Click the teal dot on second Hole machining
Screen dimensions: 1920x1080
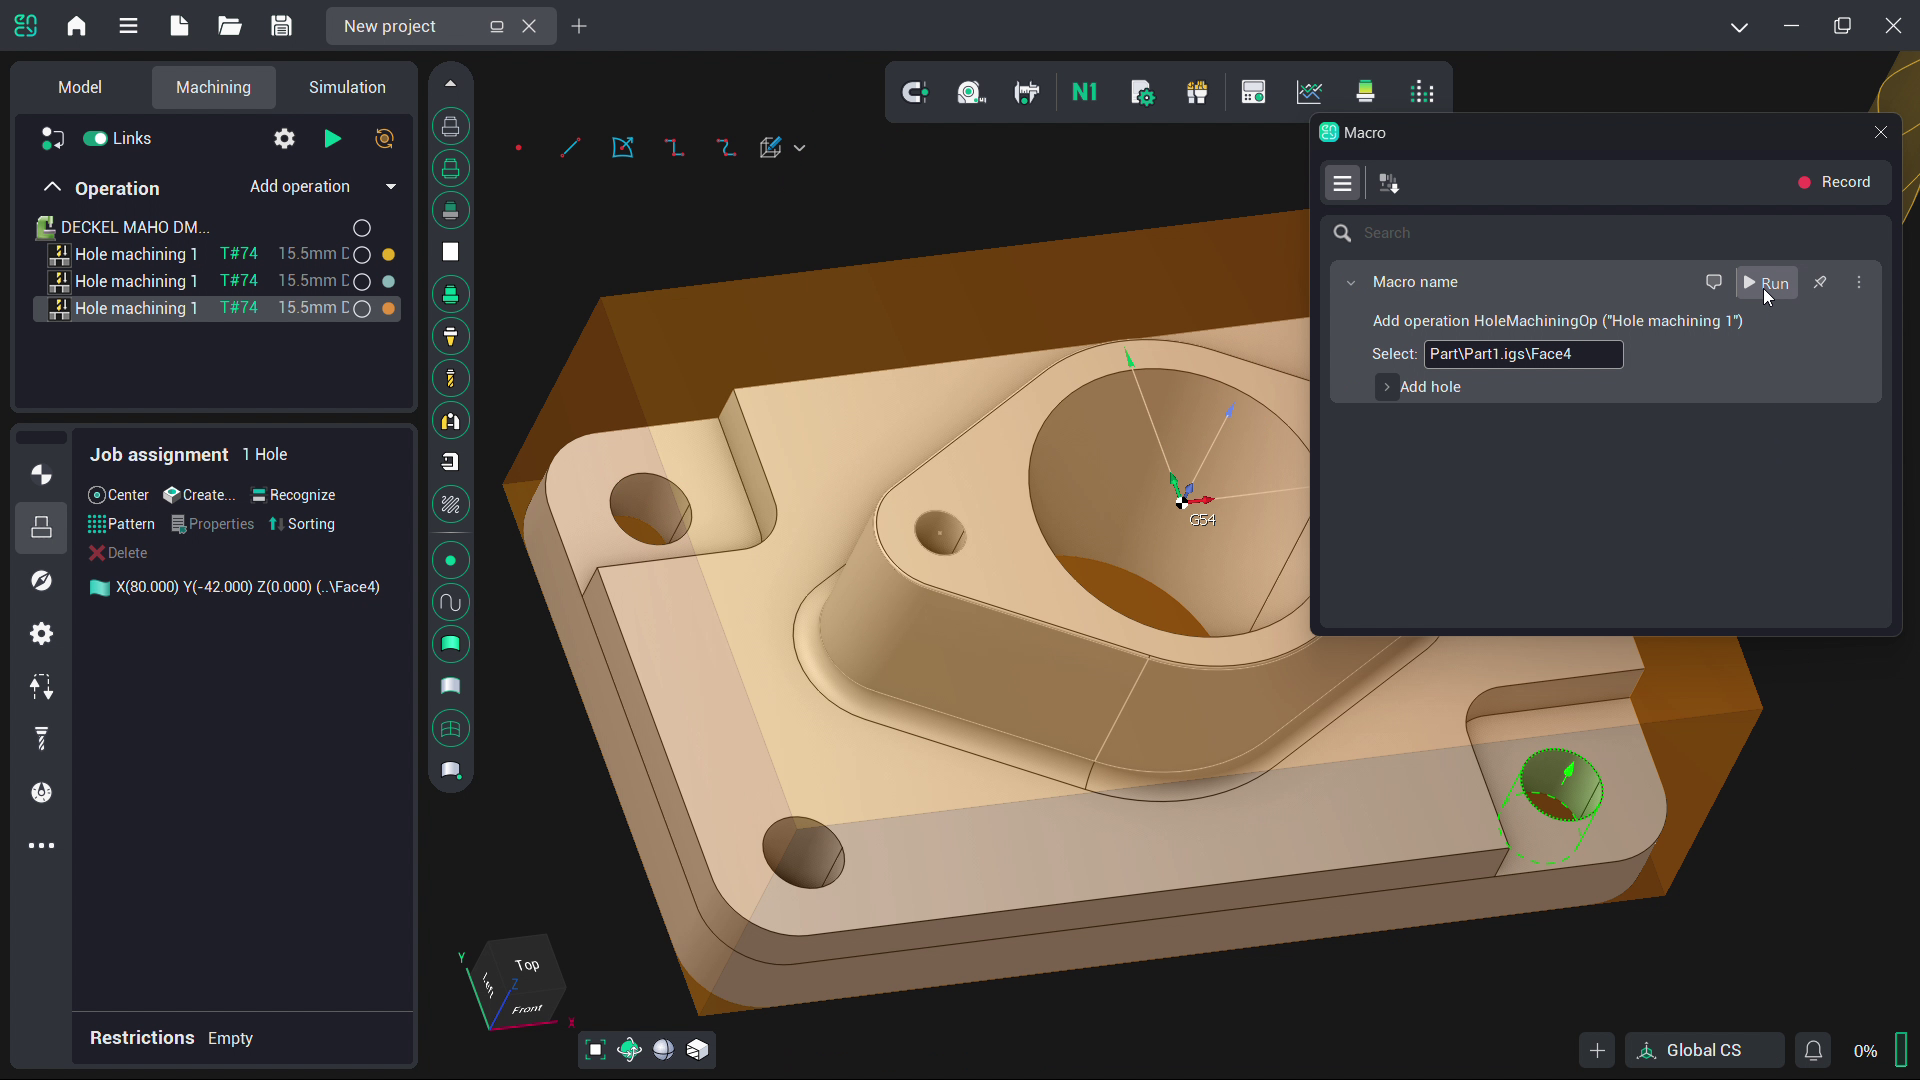(x=389, y=282)
